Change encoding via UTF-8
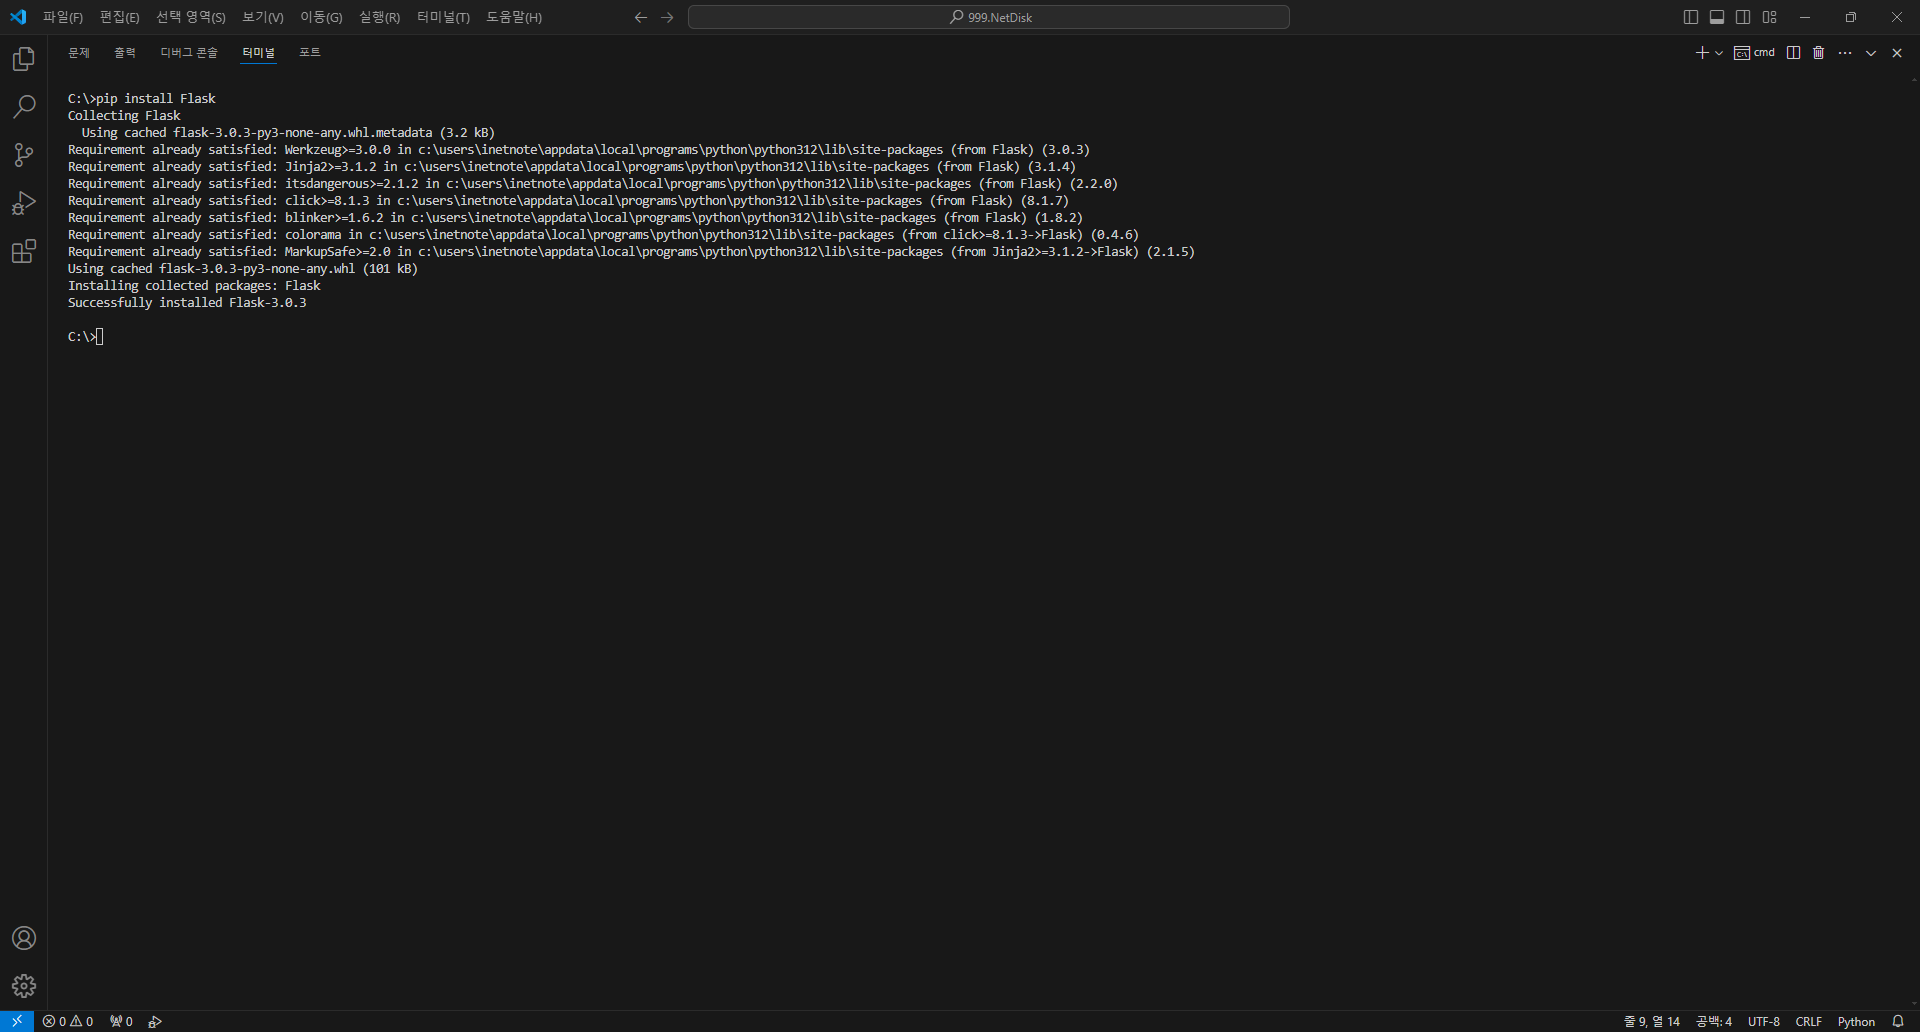The image size is (1920, 1032). (x=1764, y=1021)
